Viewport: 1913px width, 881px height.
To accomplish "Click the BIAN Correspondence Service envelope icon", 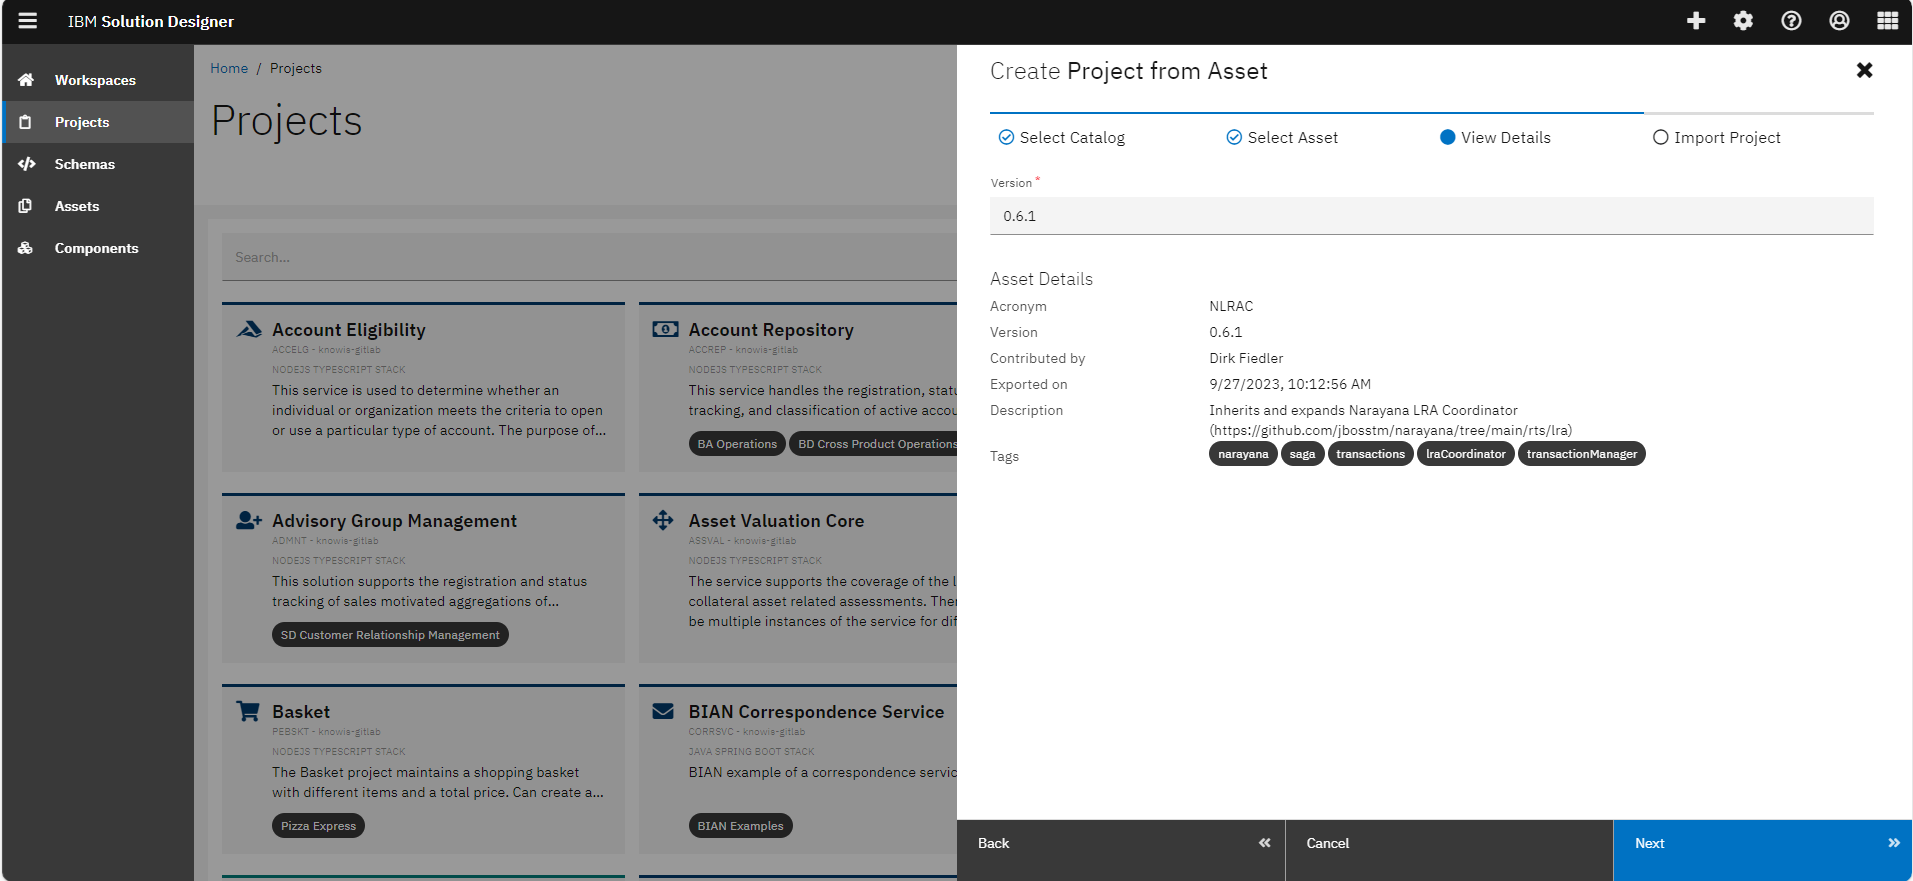I will pos(663,711).
